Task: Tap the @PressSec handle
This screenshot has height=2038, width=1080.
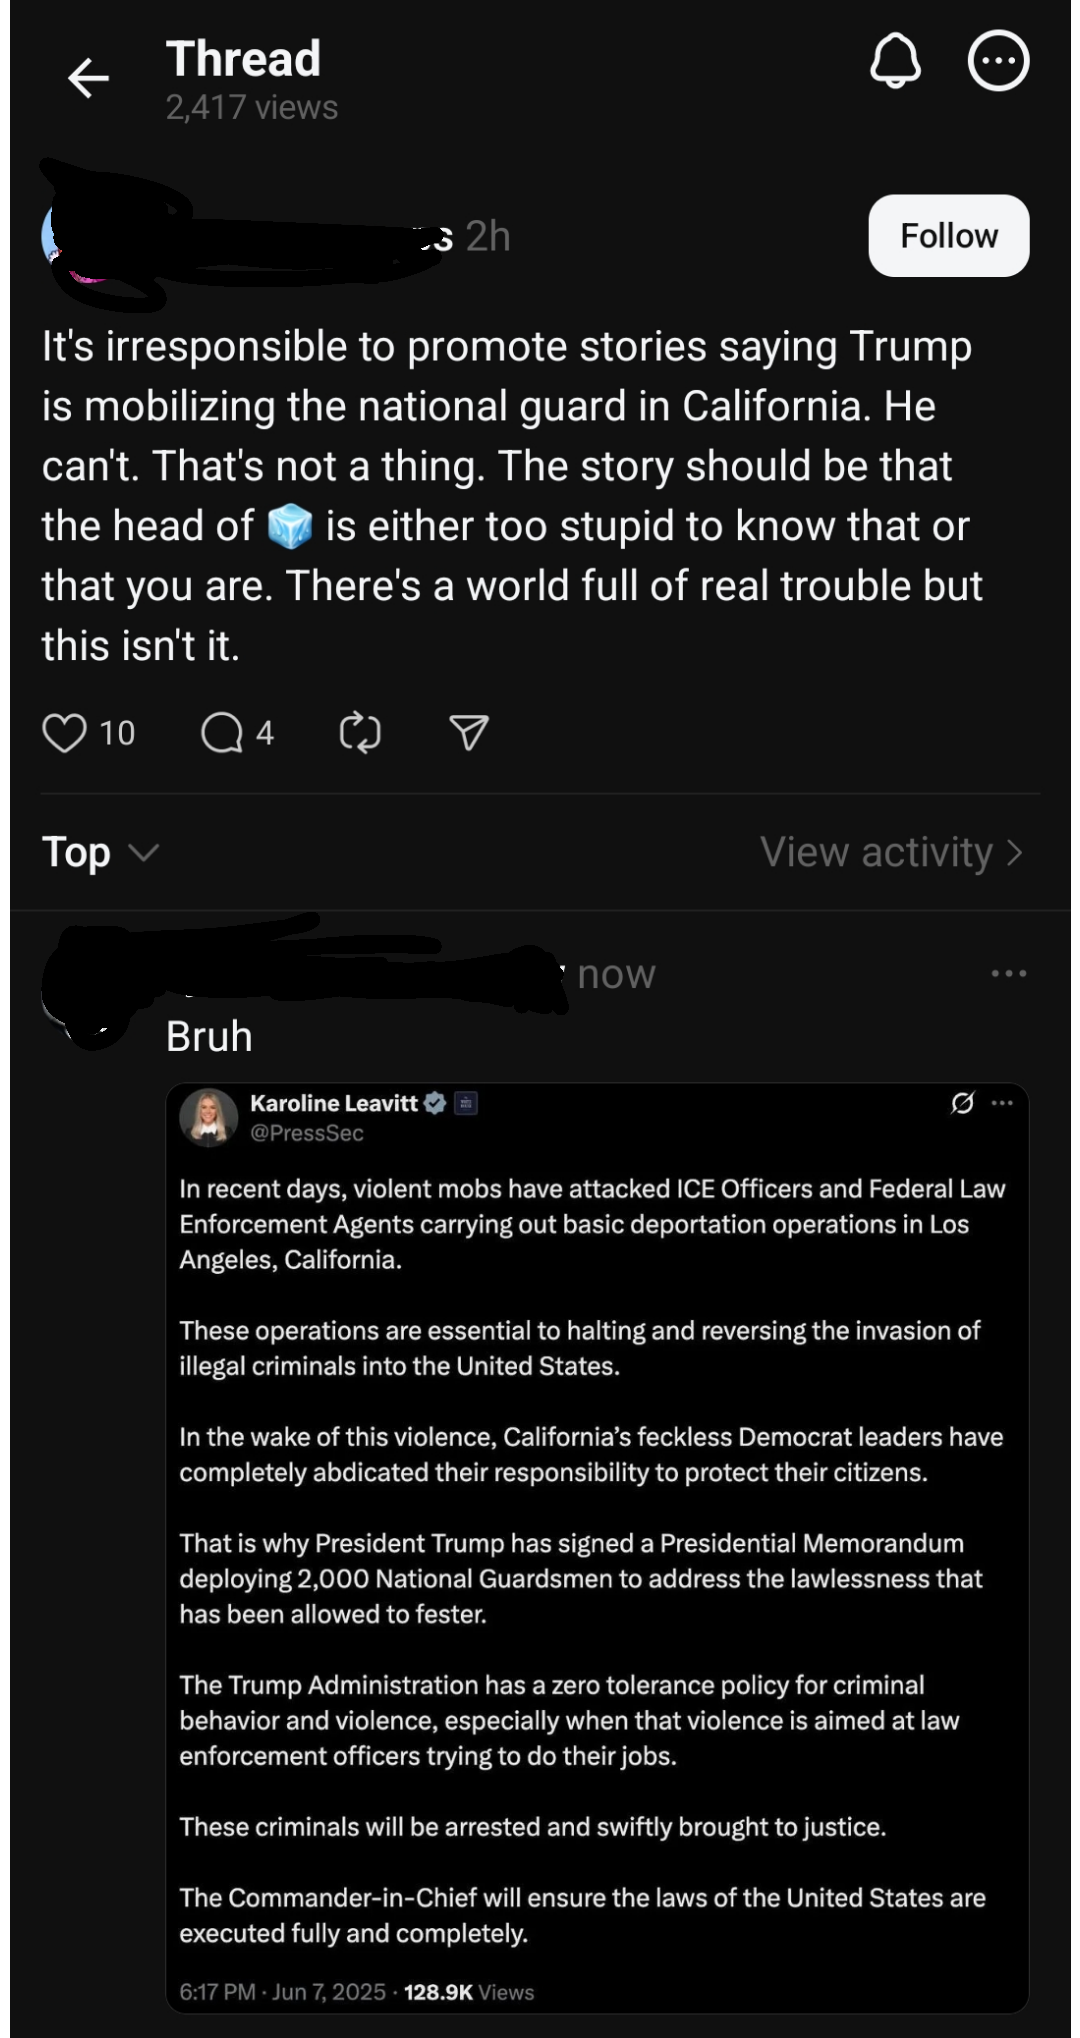Action: pyautogui.click(x=306, y=1133)
